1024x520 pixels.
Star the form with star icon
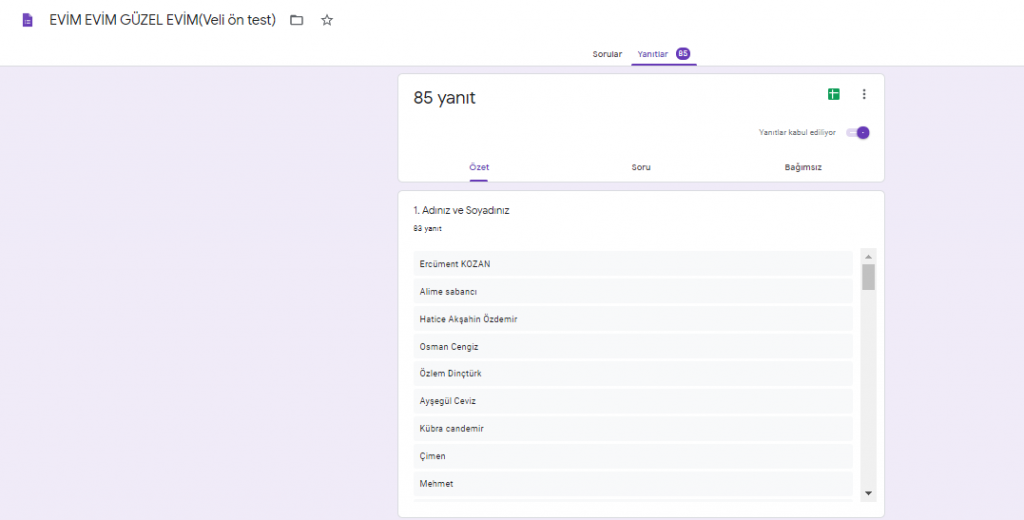pyautogui.click(x=327, y=20)
